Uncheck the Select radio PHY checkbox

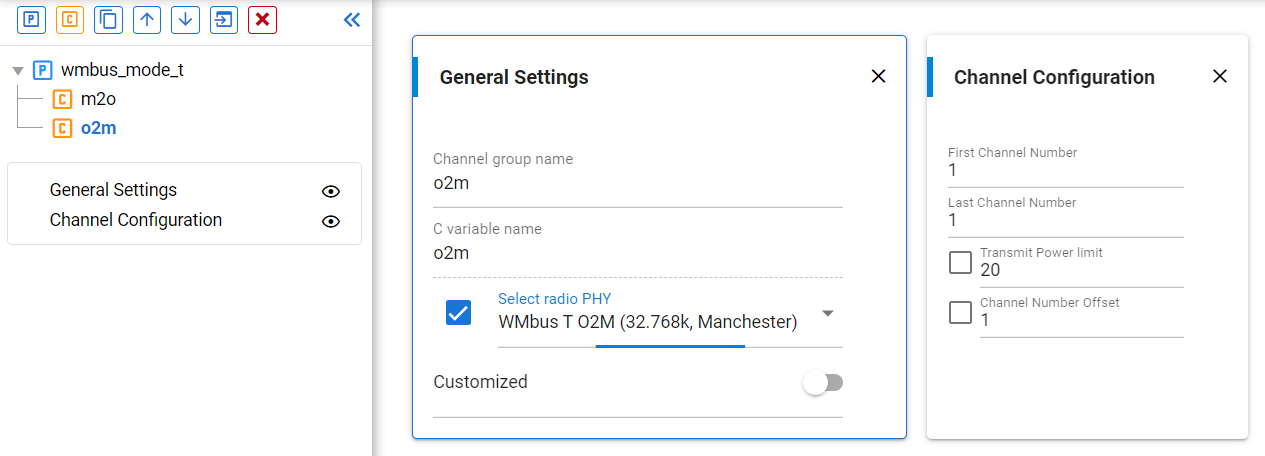tap(458, 312)
